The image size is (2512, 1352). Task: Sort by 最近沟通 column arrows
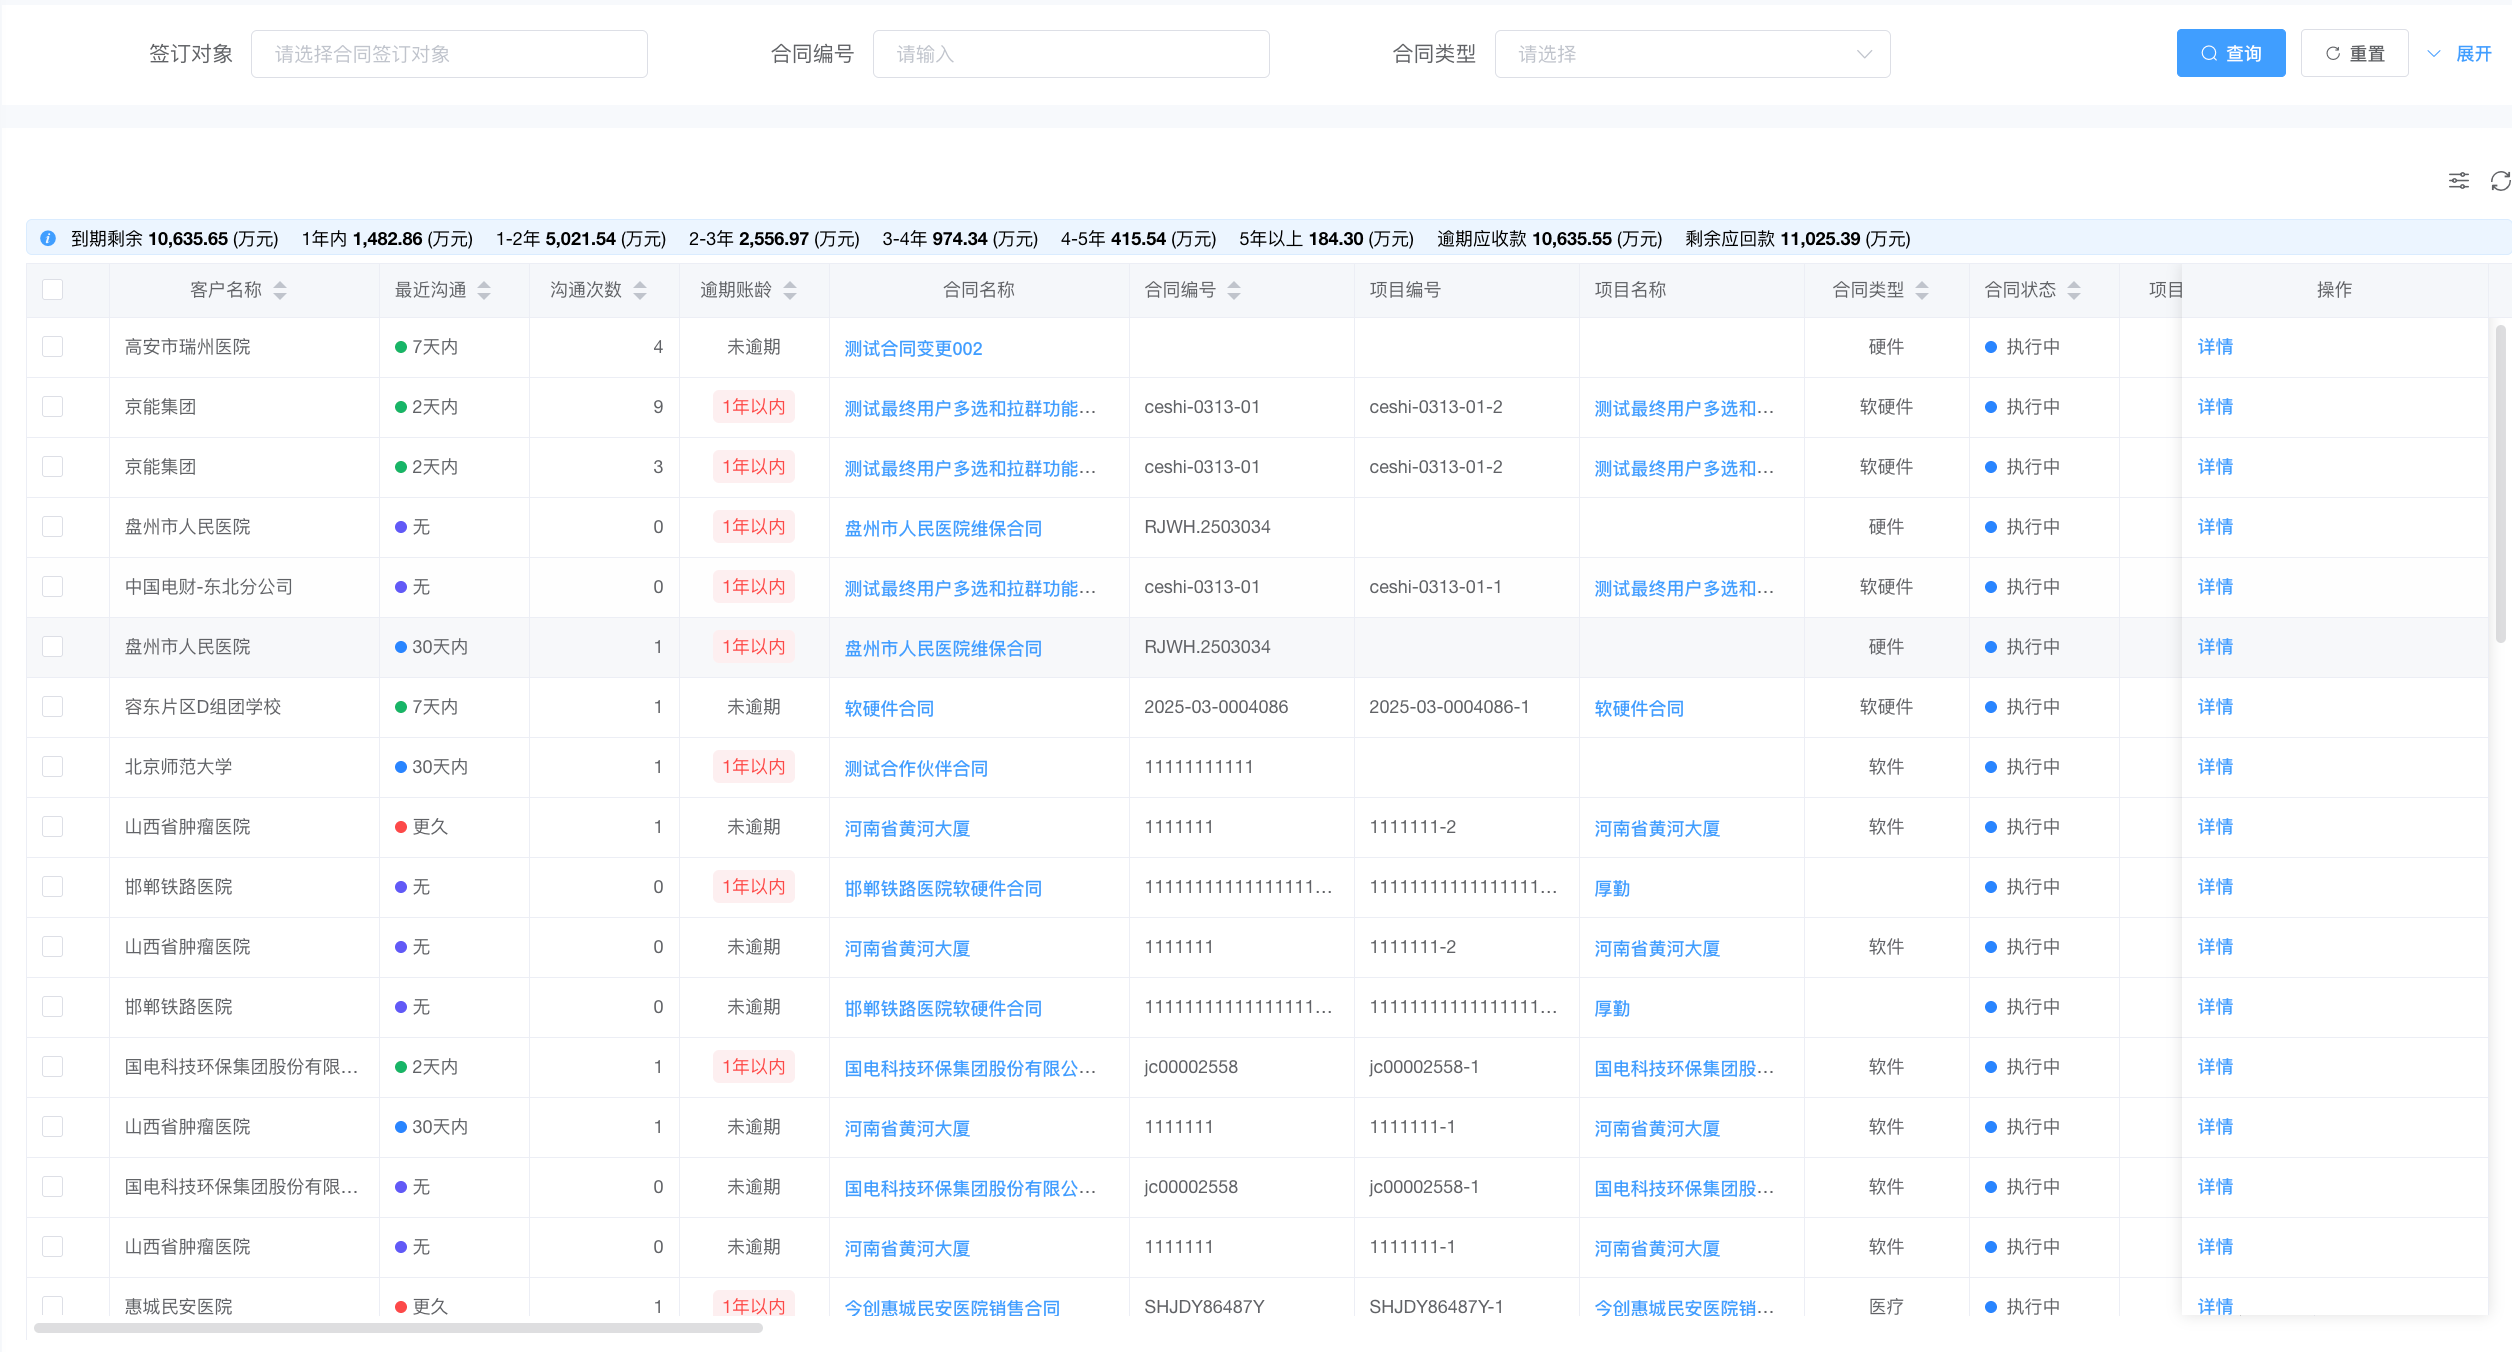tap(484, 290)
